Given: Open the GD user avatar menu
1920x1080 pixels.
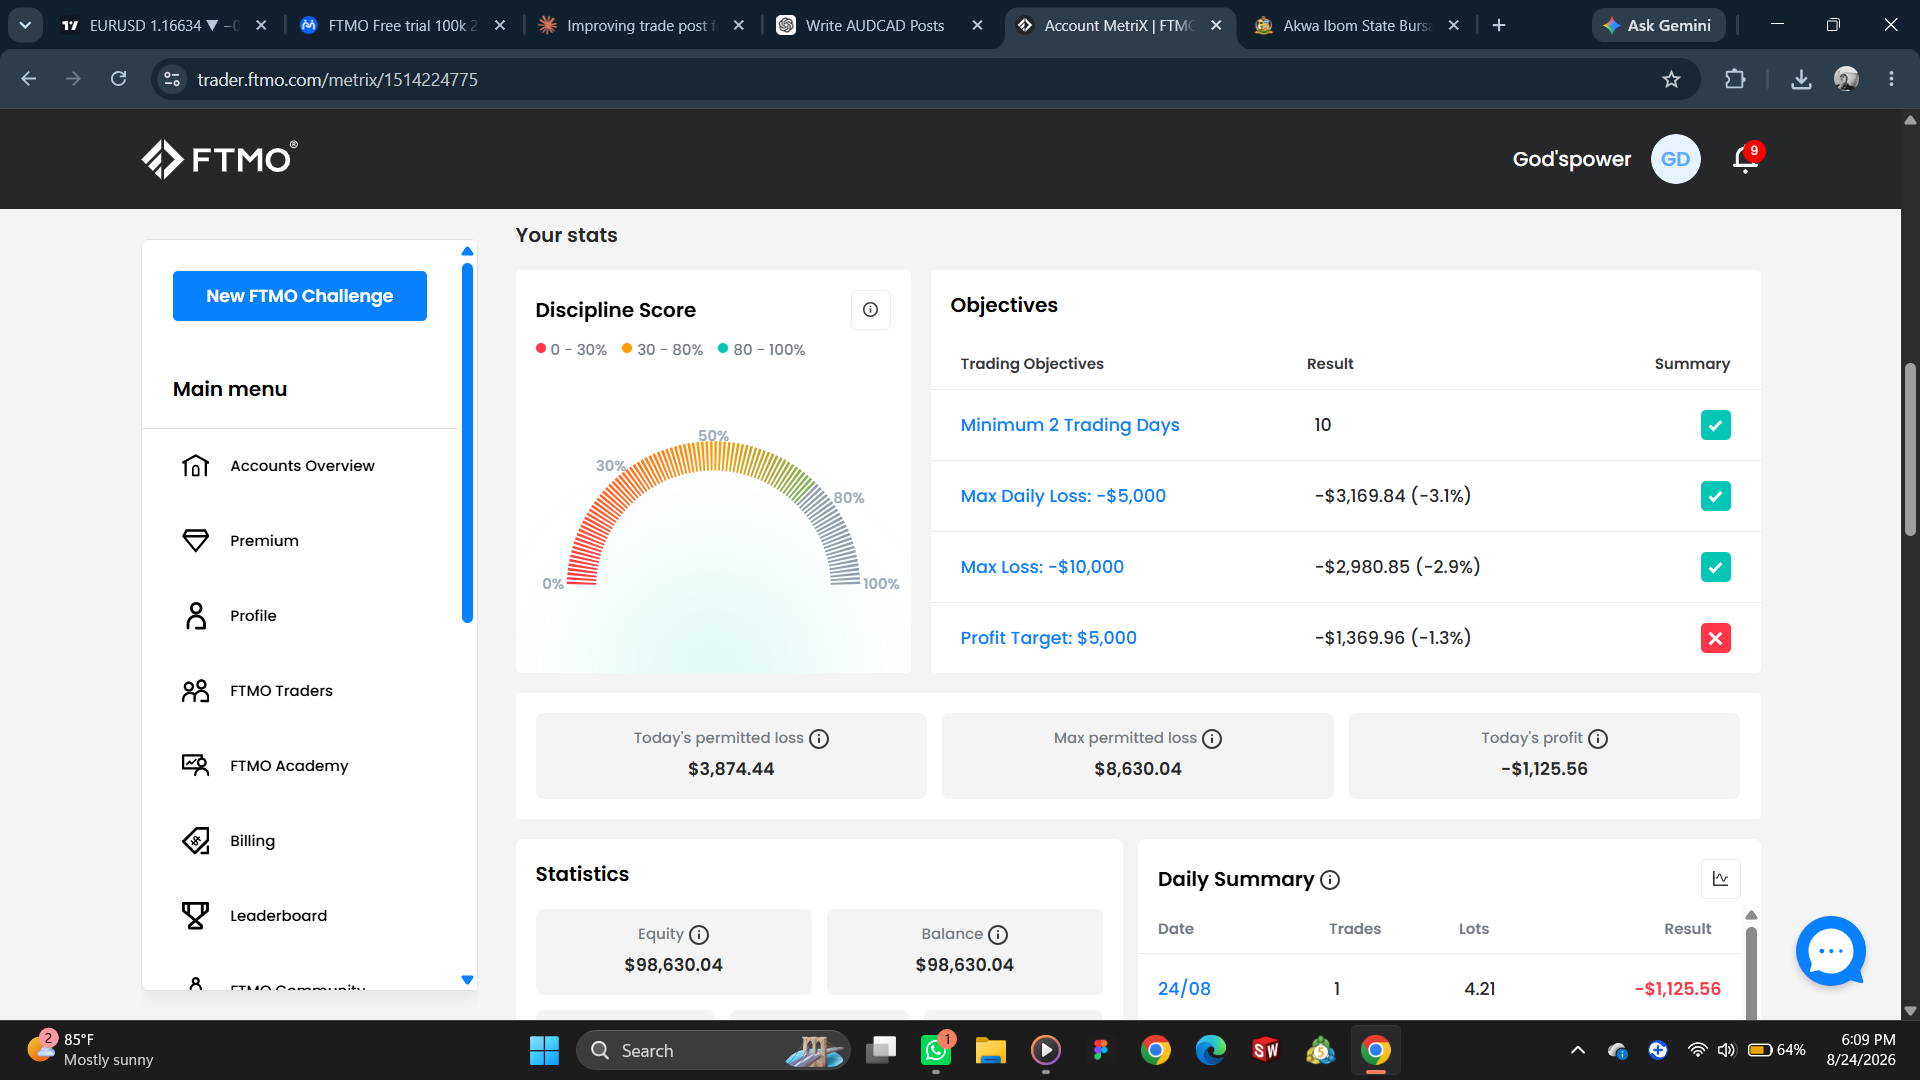Looking at the screenshot, I should 1675,159.
